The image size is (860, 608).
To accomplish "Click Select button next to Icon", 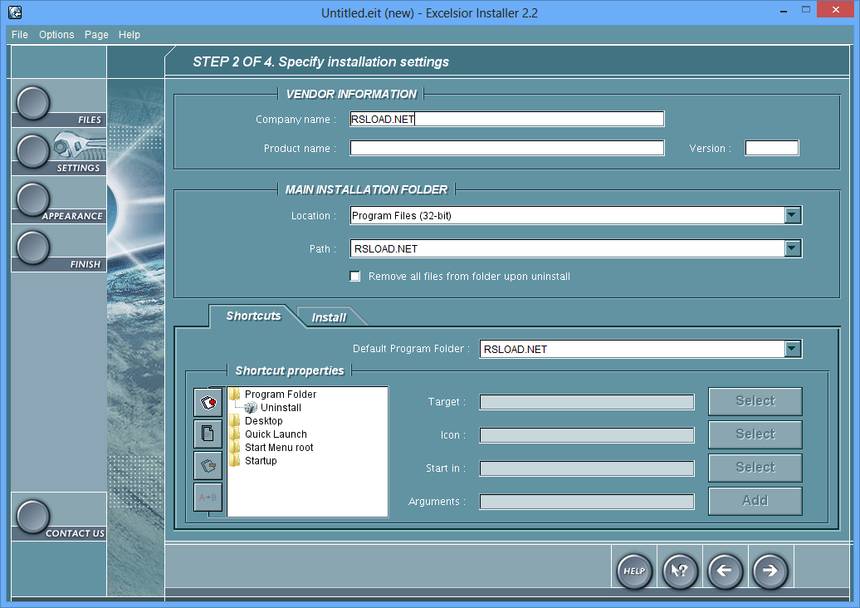I will (x=755, y=434).
